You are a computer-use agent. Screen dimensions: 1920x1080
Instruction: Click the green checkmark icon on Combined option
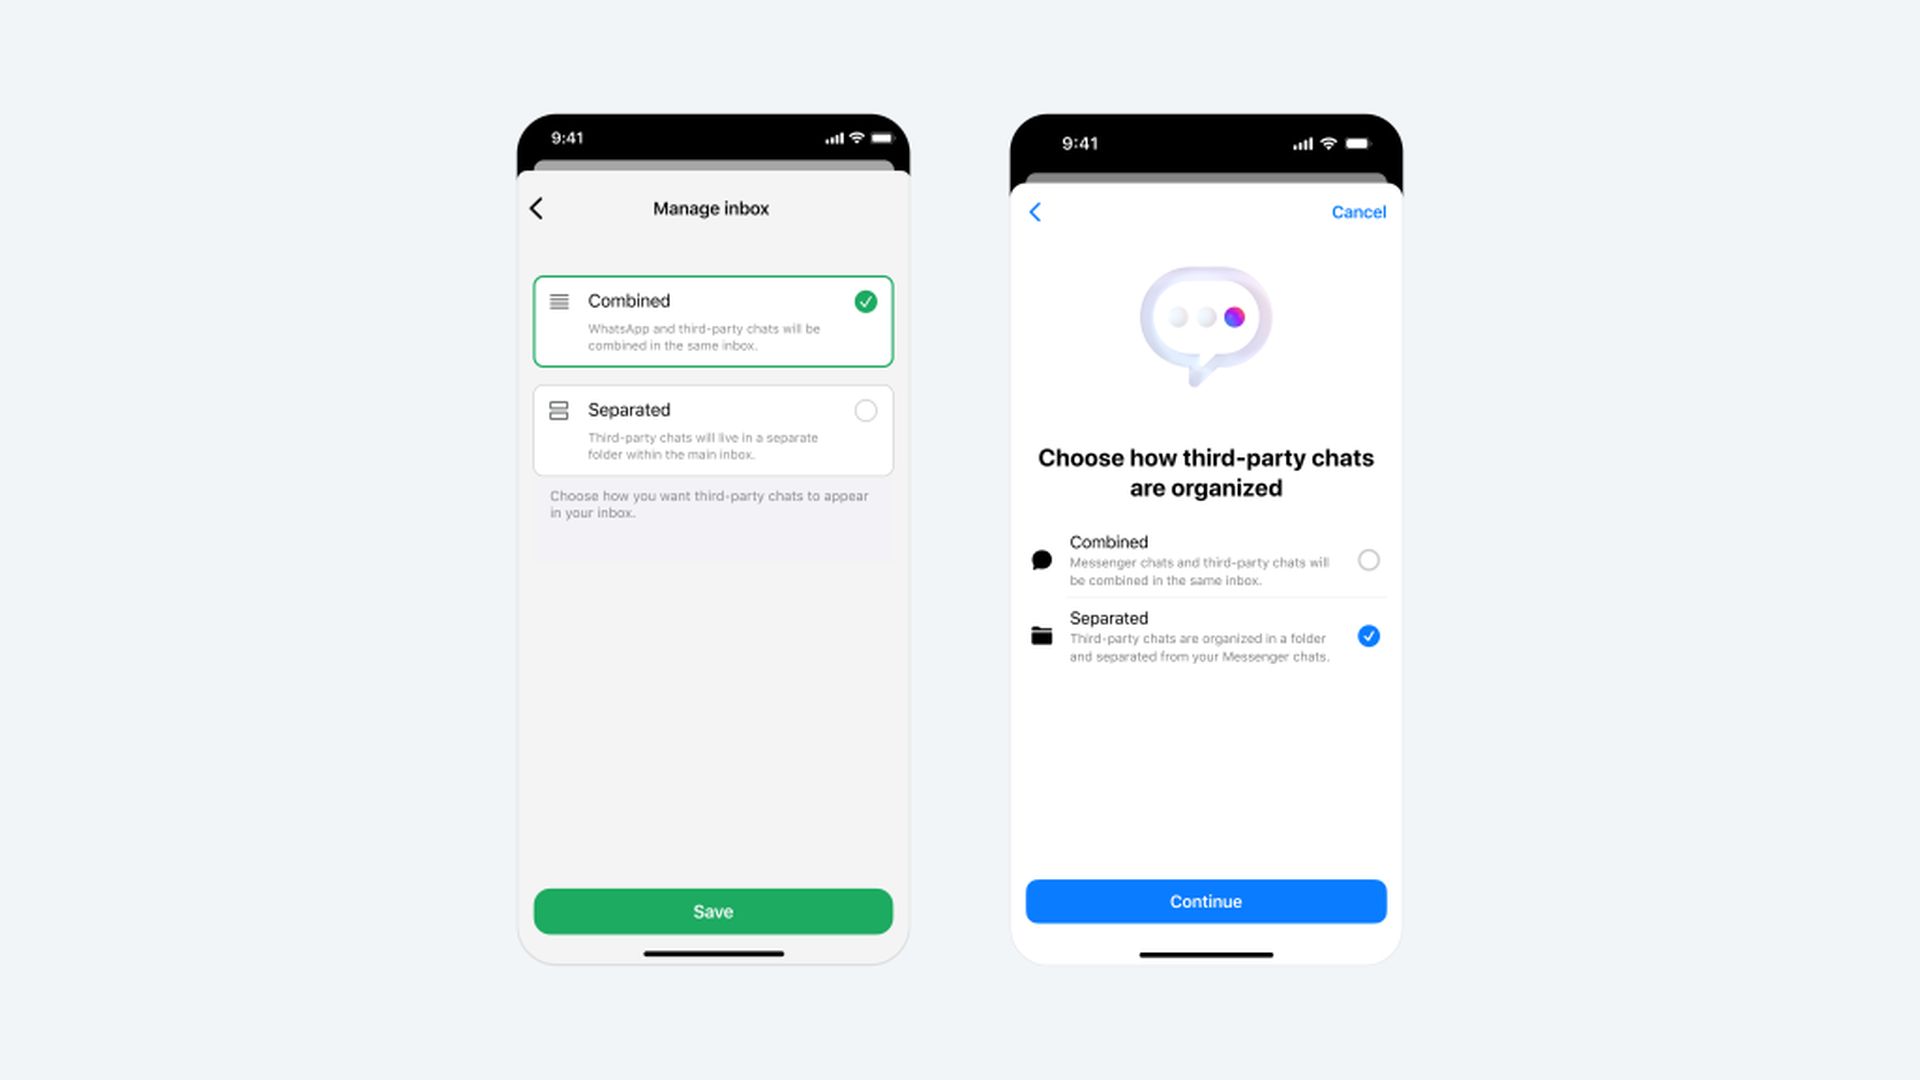click(x=865, y=301)
